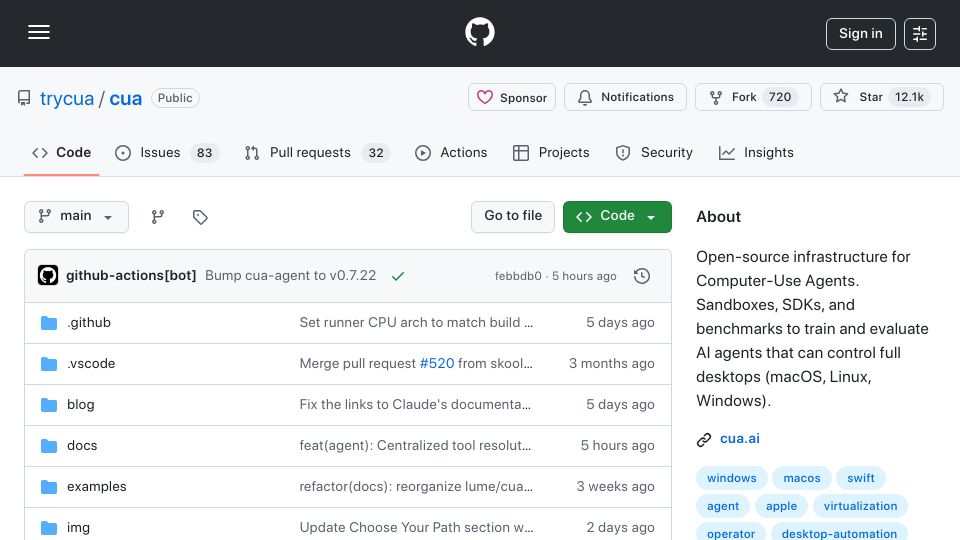
Task: Open 'feat(agent): Centralized tool resolut...' commit
Action: pos(415,446)
